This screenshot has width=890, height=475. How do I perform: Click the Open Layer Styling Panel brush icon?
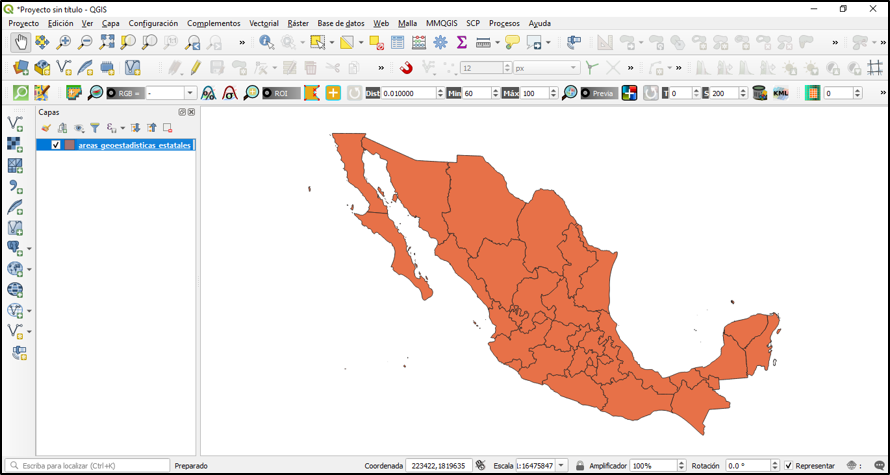[x=46, y=128]
